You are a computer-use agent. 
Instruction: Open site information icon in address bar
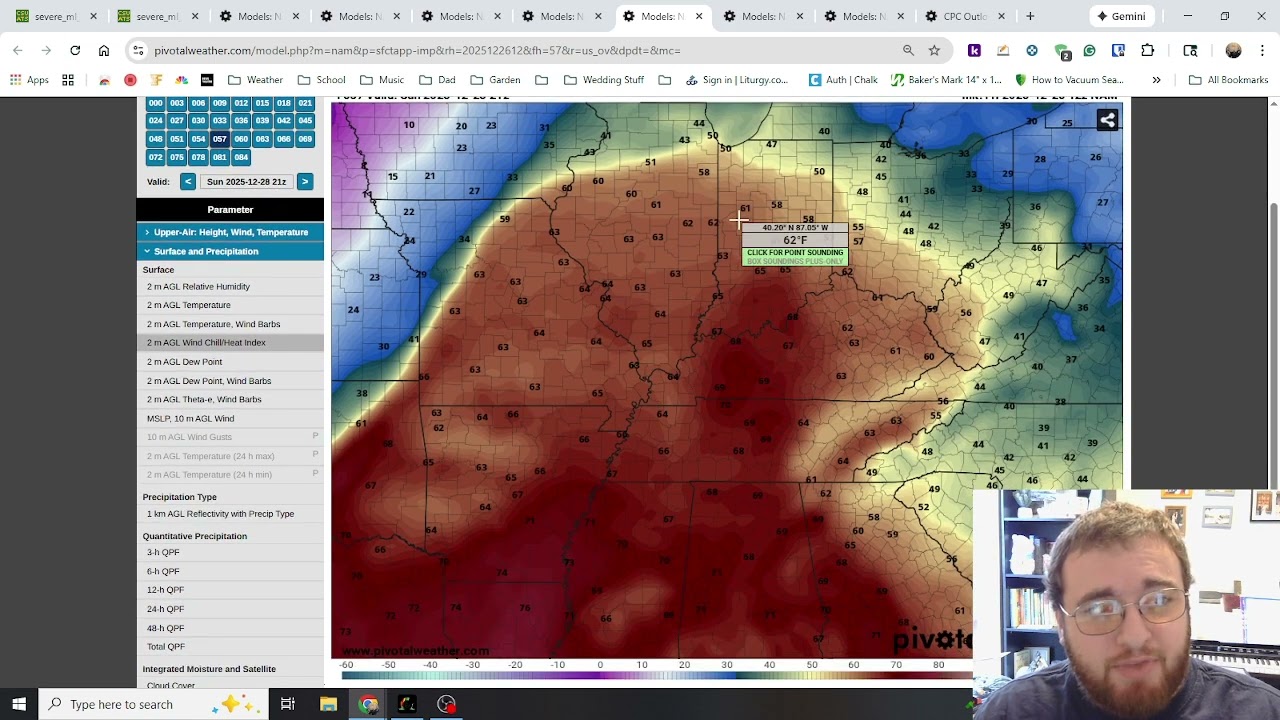[x=138, y=50]
